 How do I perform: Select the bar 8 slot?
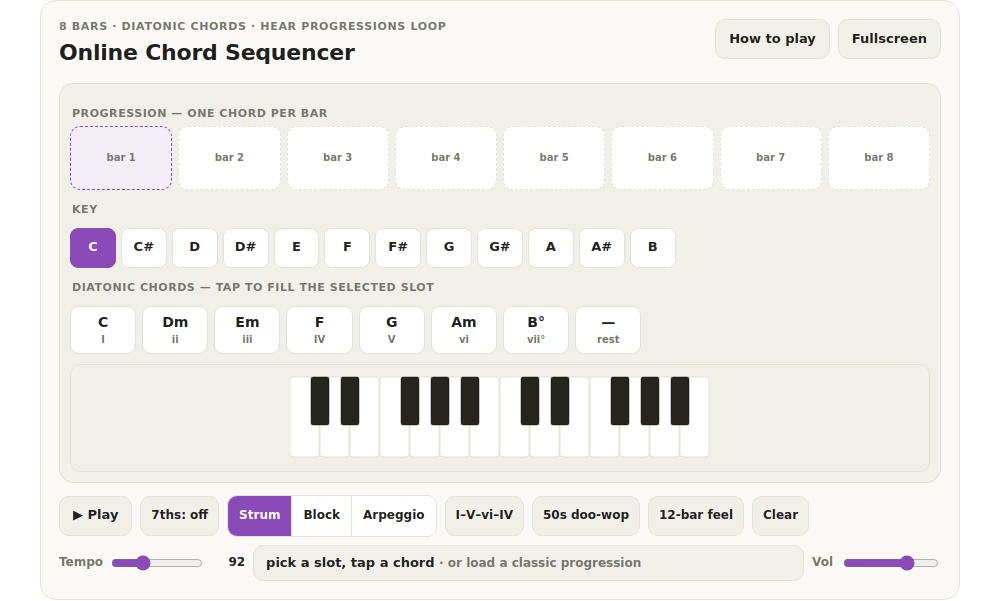pos(879,158)
